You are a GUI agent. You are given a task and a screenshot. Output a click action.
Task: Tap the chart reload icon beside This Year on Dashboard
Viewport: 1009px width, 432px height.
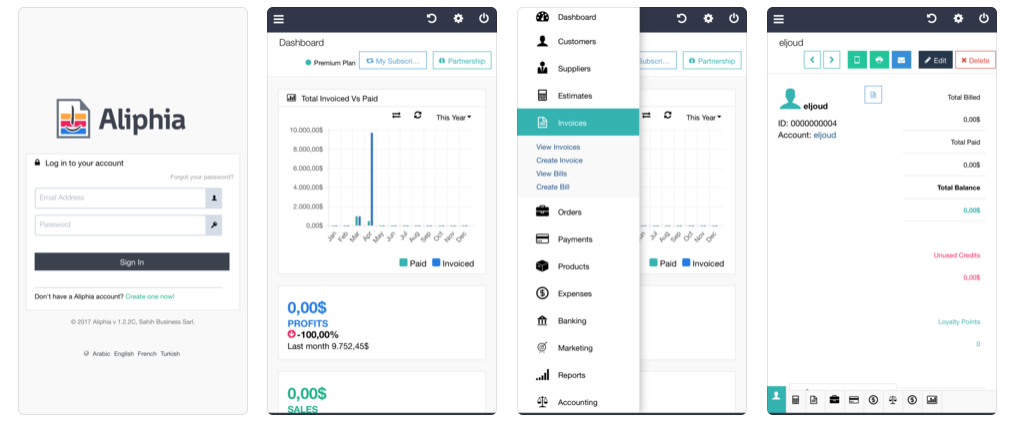click(418, 115)
